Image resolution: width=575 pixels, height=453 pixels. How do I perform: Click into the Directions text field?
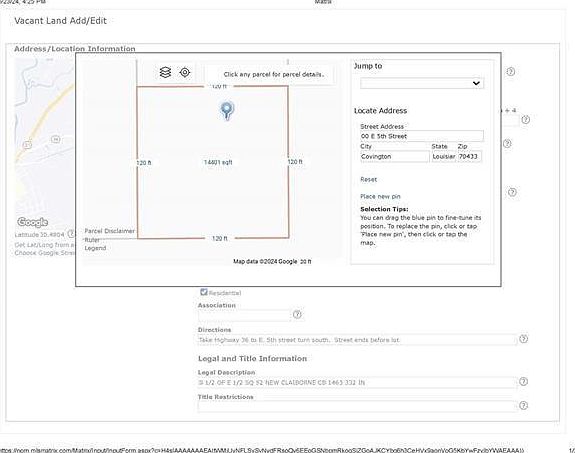tap(357, 340)
